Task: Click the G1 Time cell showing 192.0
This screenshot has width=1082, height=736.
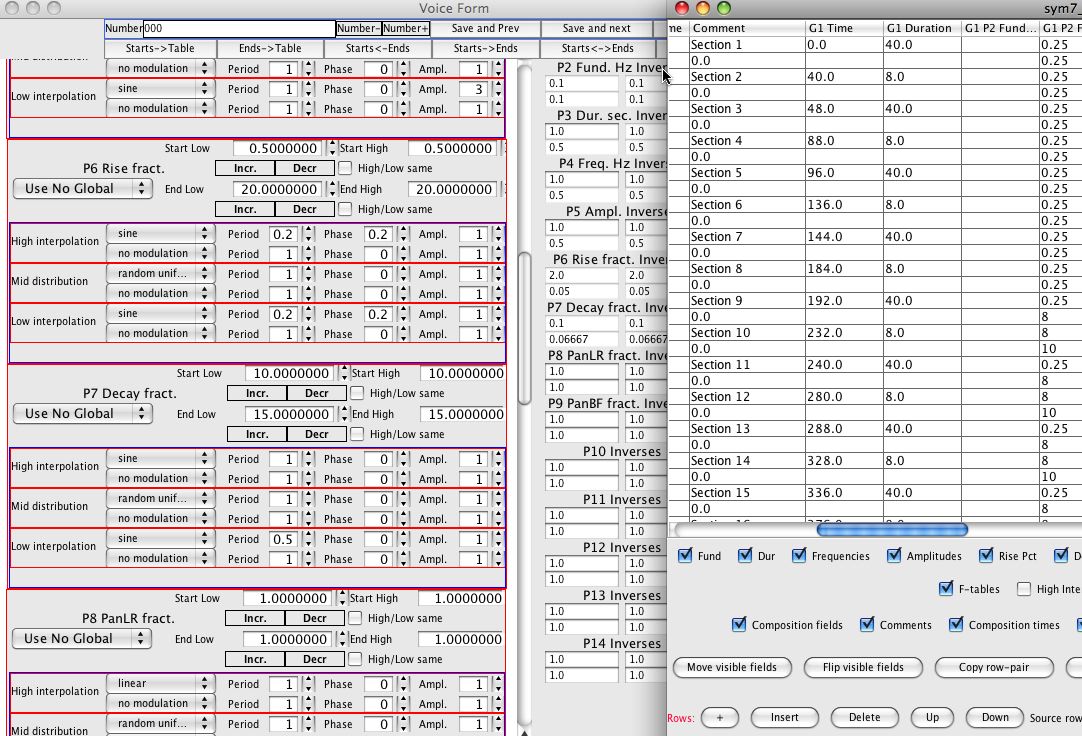Action: (x=845, y=301)
